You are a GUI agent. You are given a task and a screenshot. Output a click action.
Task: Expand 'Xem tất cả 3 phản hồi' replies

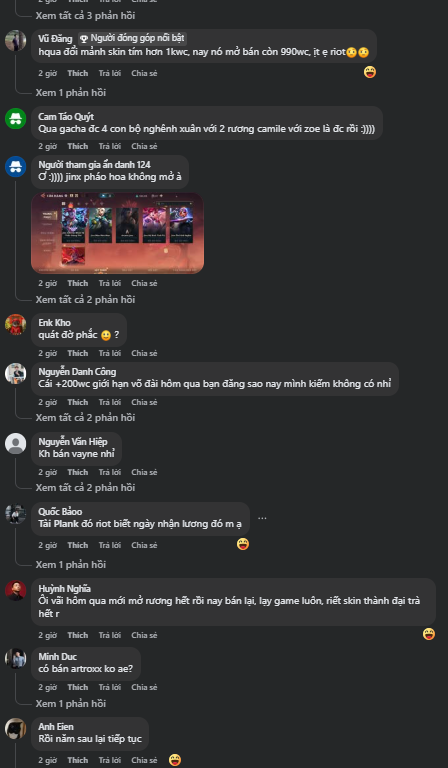pyautogui.click(x=85, y=16)
